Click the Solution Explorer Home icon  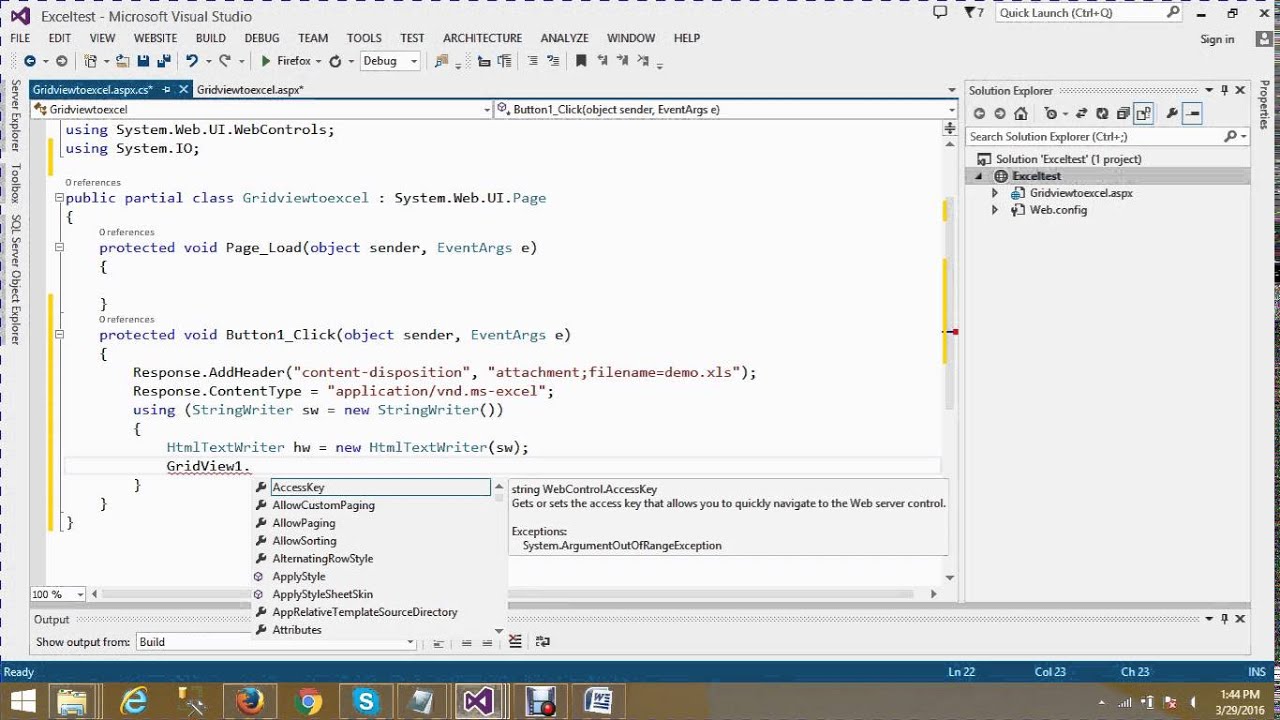pos(1020,114)
